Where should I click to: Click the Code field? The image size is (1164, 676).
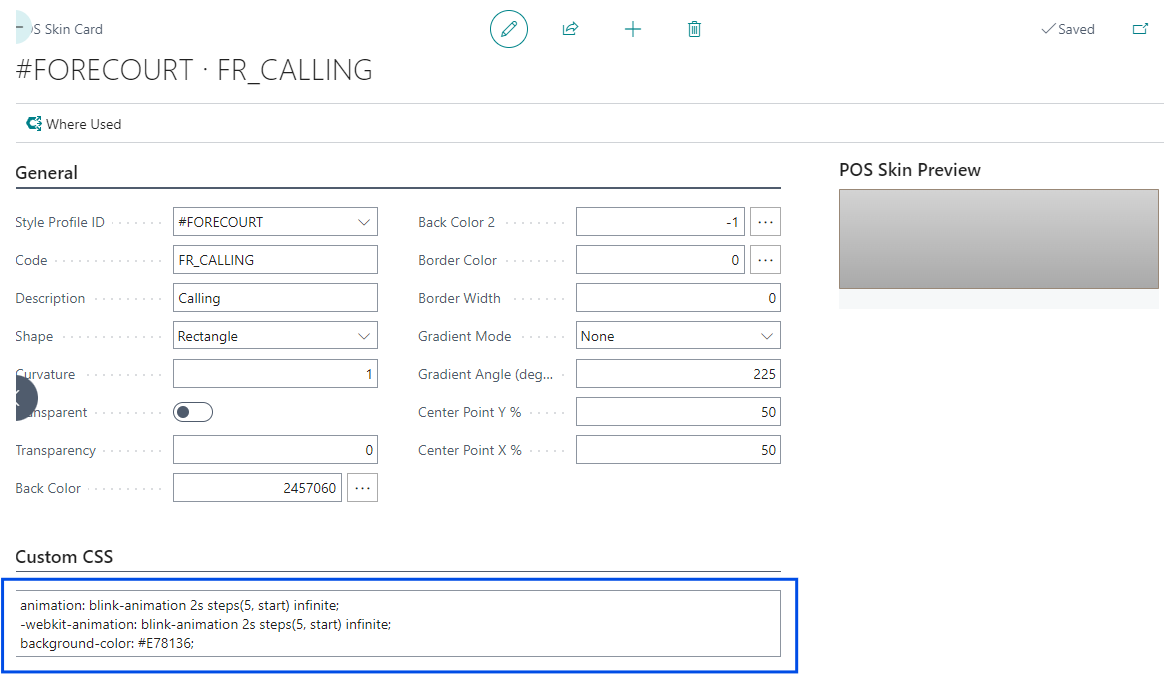point(275,260)
